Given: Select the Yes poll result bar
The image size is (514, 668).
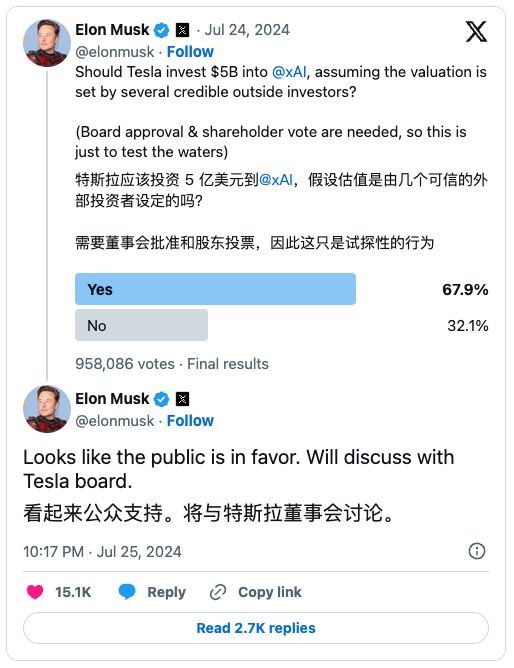Looking at the screenshot, I should point(215,289).
